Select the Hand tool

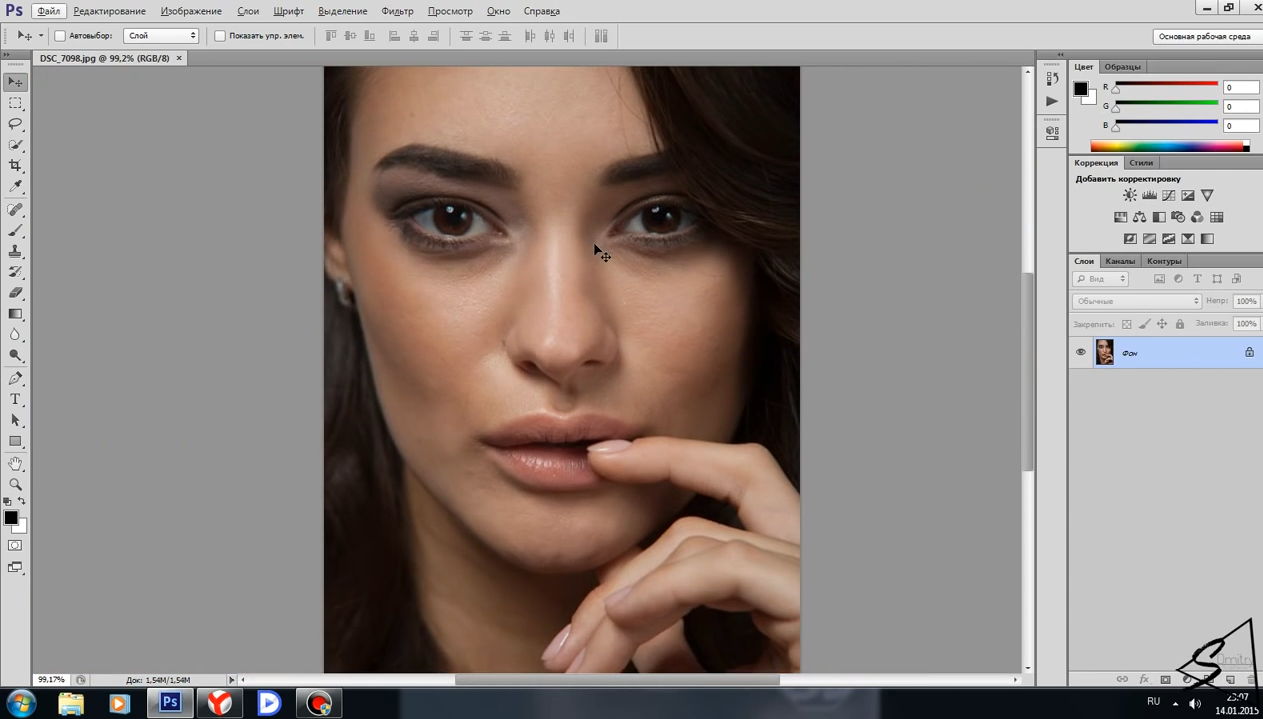pyautogui.click(x=15, y=464)
